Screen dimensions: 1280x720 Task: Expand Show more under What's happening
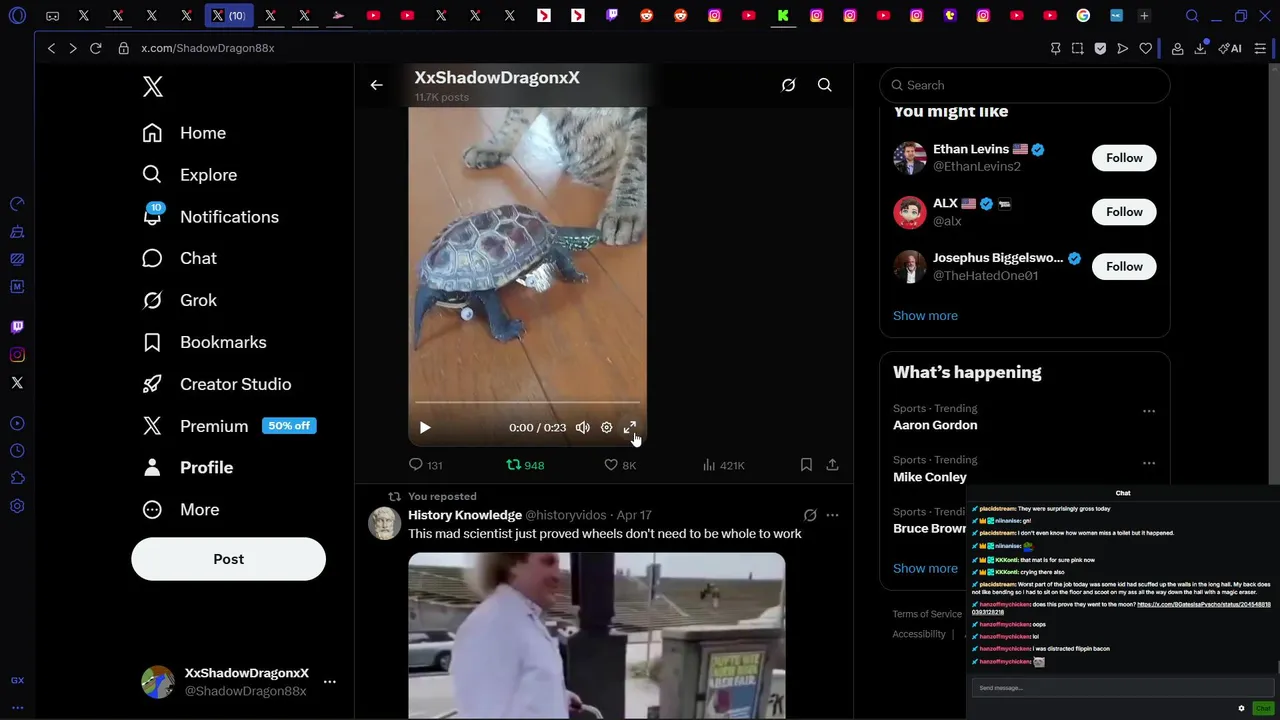pyautogui.click(x=925, y=568)
